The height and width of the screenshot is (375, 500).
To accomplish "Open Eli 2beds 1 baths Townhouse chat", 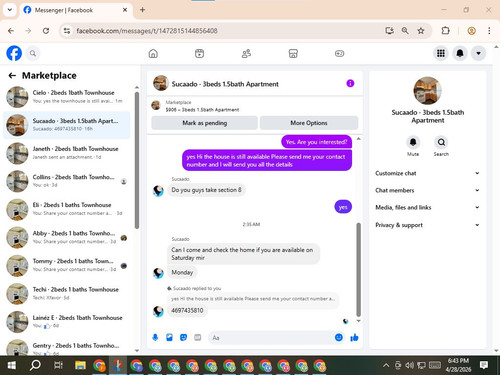I will 67,209.
